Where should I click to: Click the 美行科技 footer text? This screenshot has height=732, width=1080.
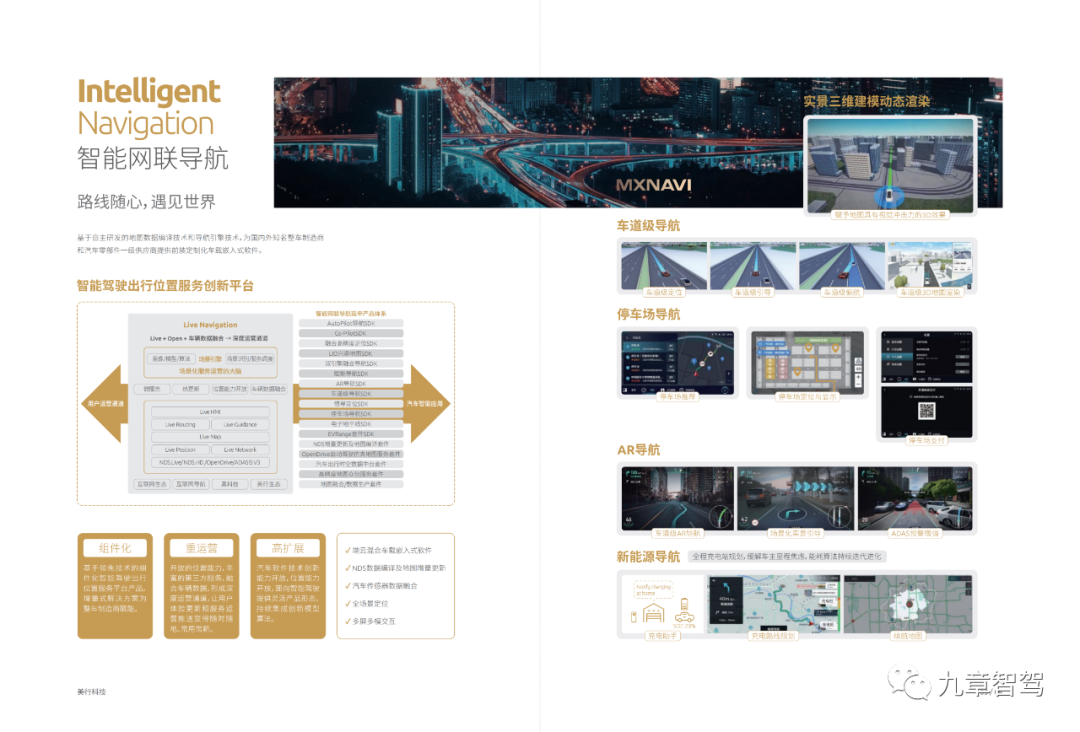[91, 691]
